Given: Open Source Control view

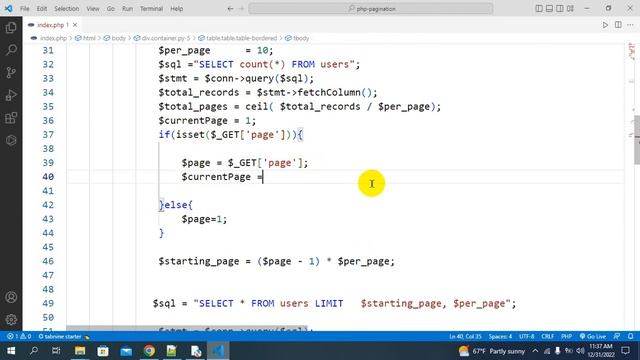Looking at the screenshot, I should (x=11, y=72).
